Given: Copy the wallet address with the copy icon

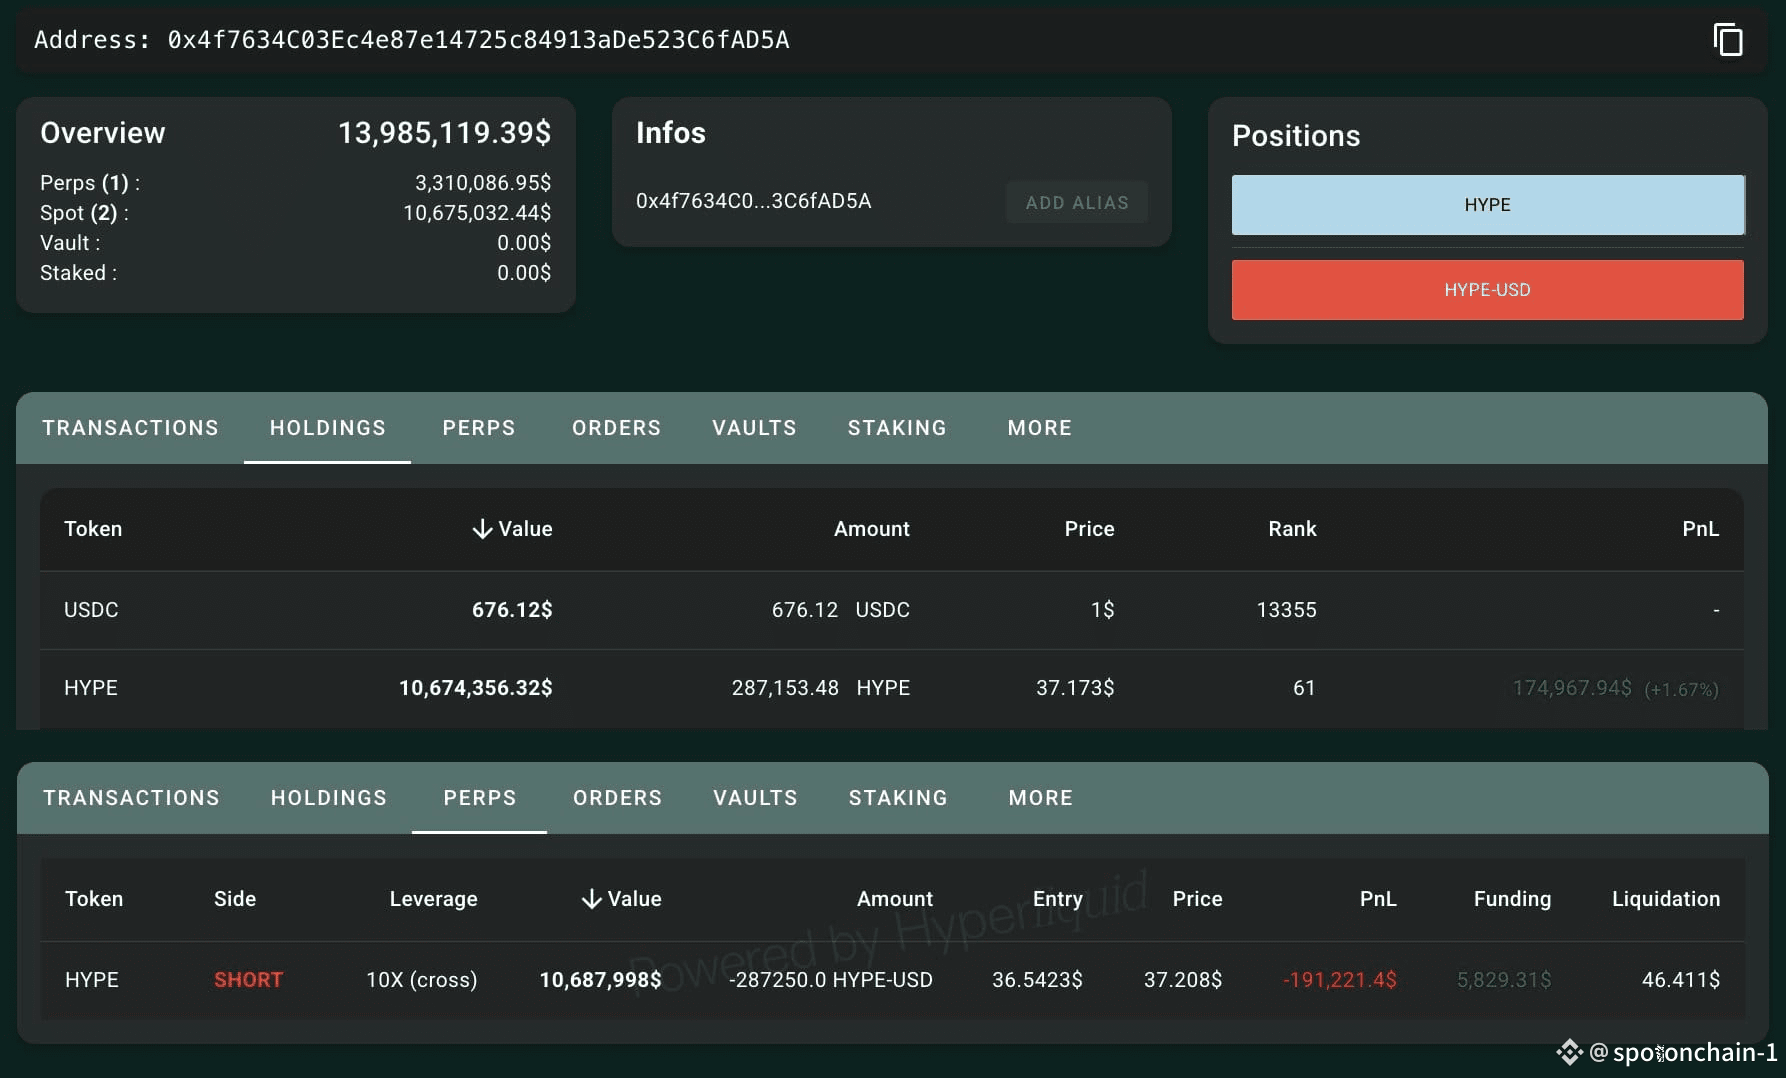Looking at the screenshot, I should pos(1728,40).
